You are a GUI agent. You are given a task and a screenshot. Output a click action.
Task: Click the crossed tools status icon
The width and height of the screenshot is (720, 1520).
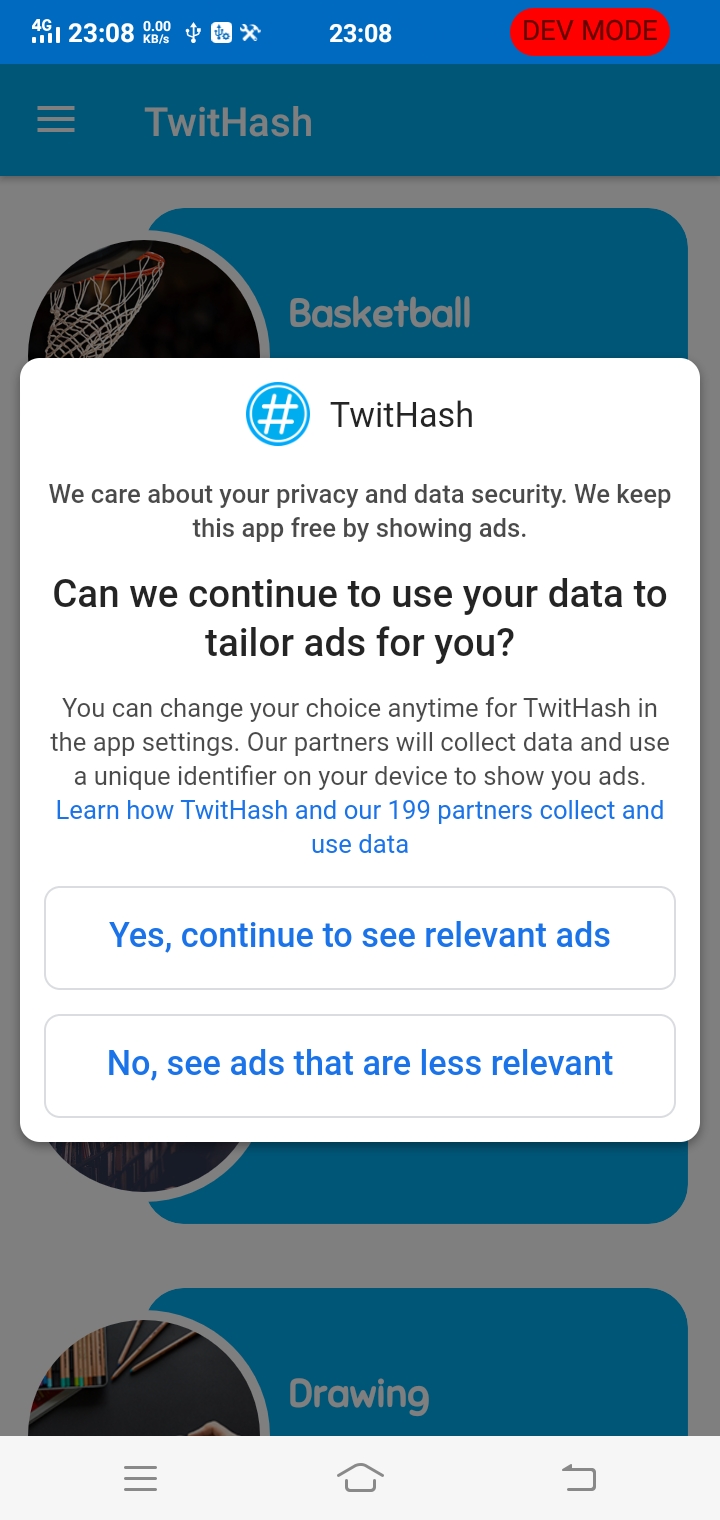point(250,33)
